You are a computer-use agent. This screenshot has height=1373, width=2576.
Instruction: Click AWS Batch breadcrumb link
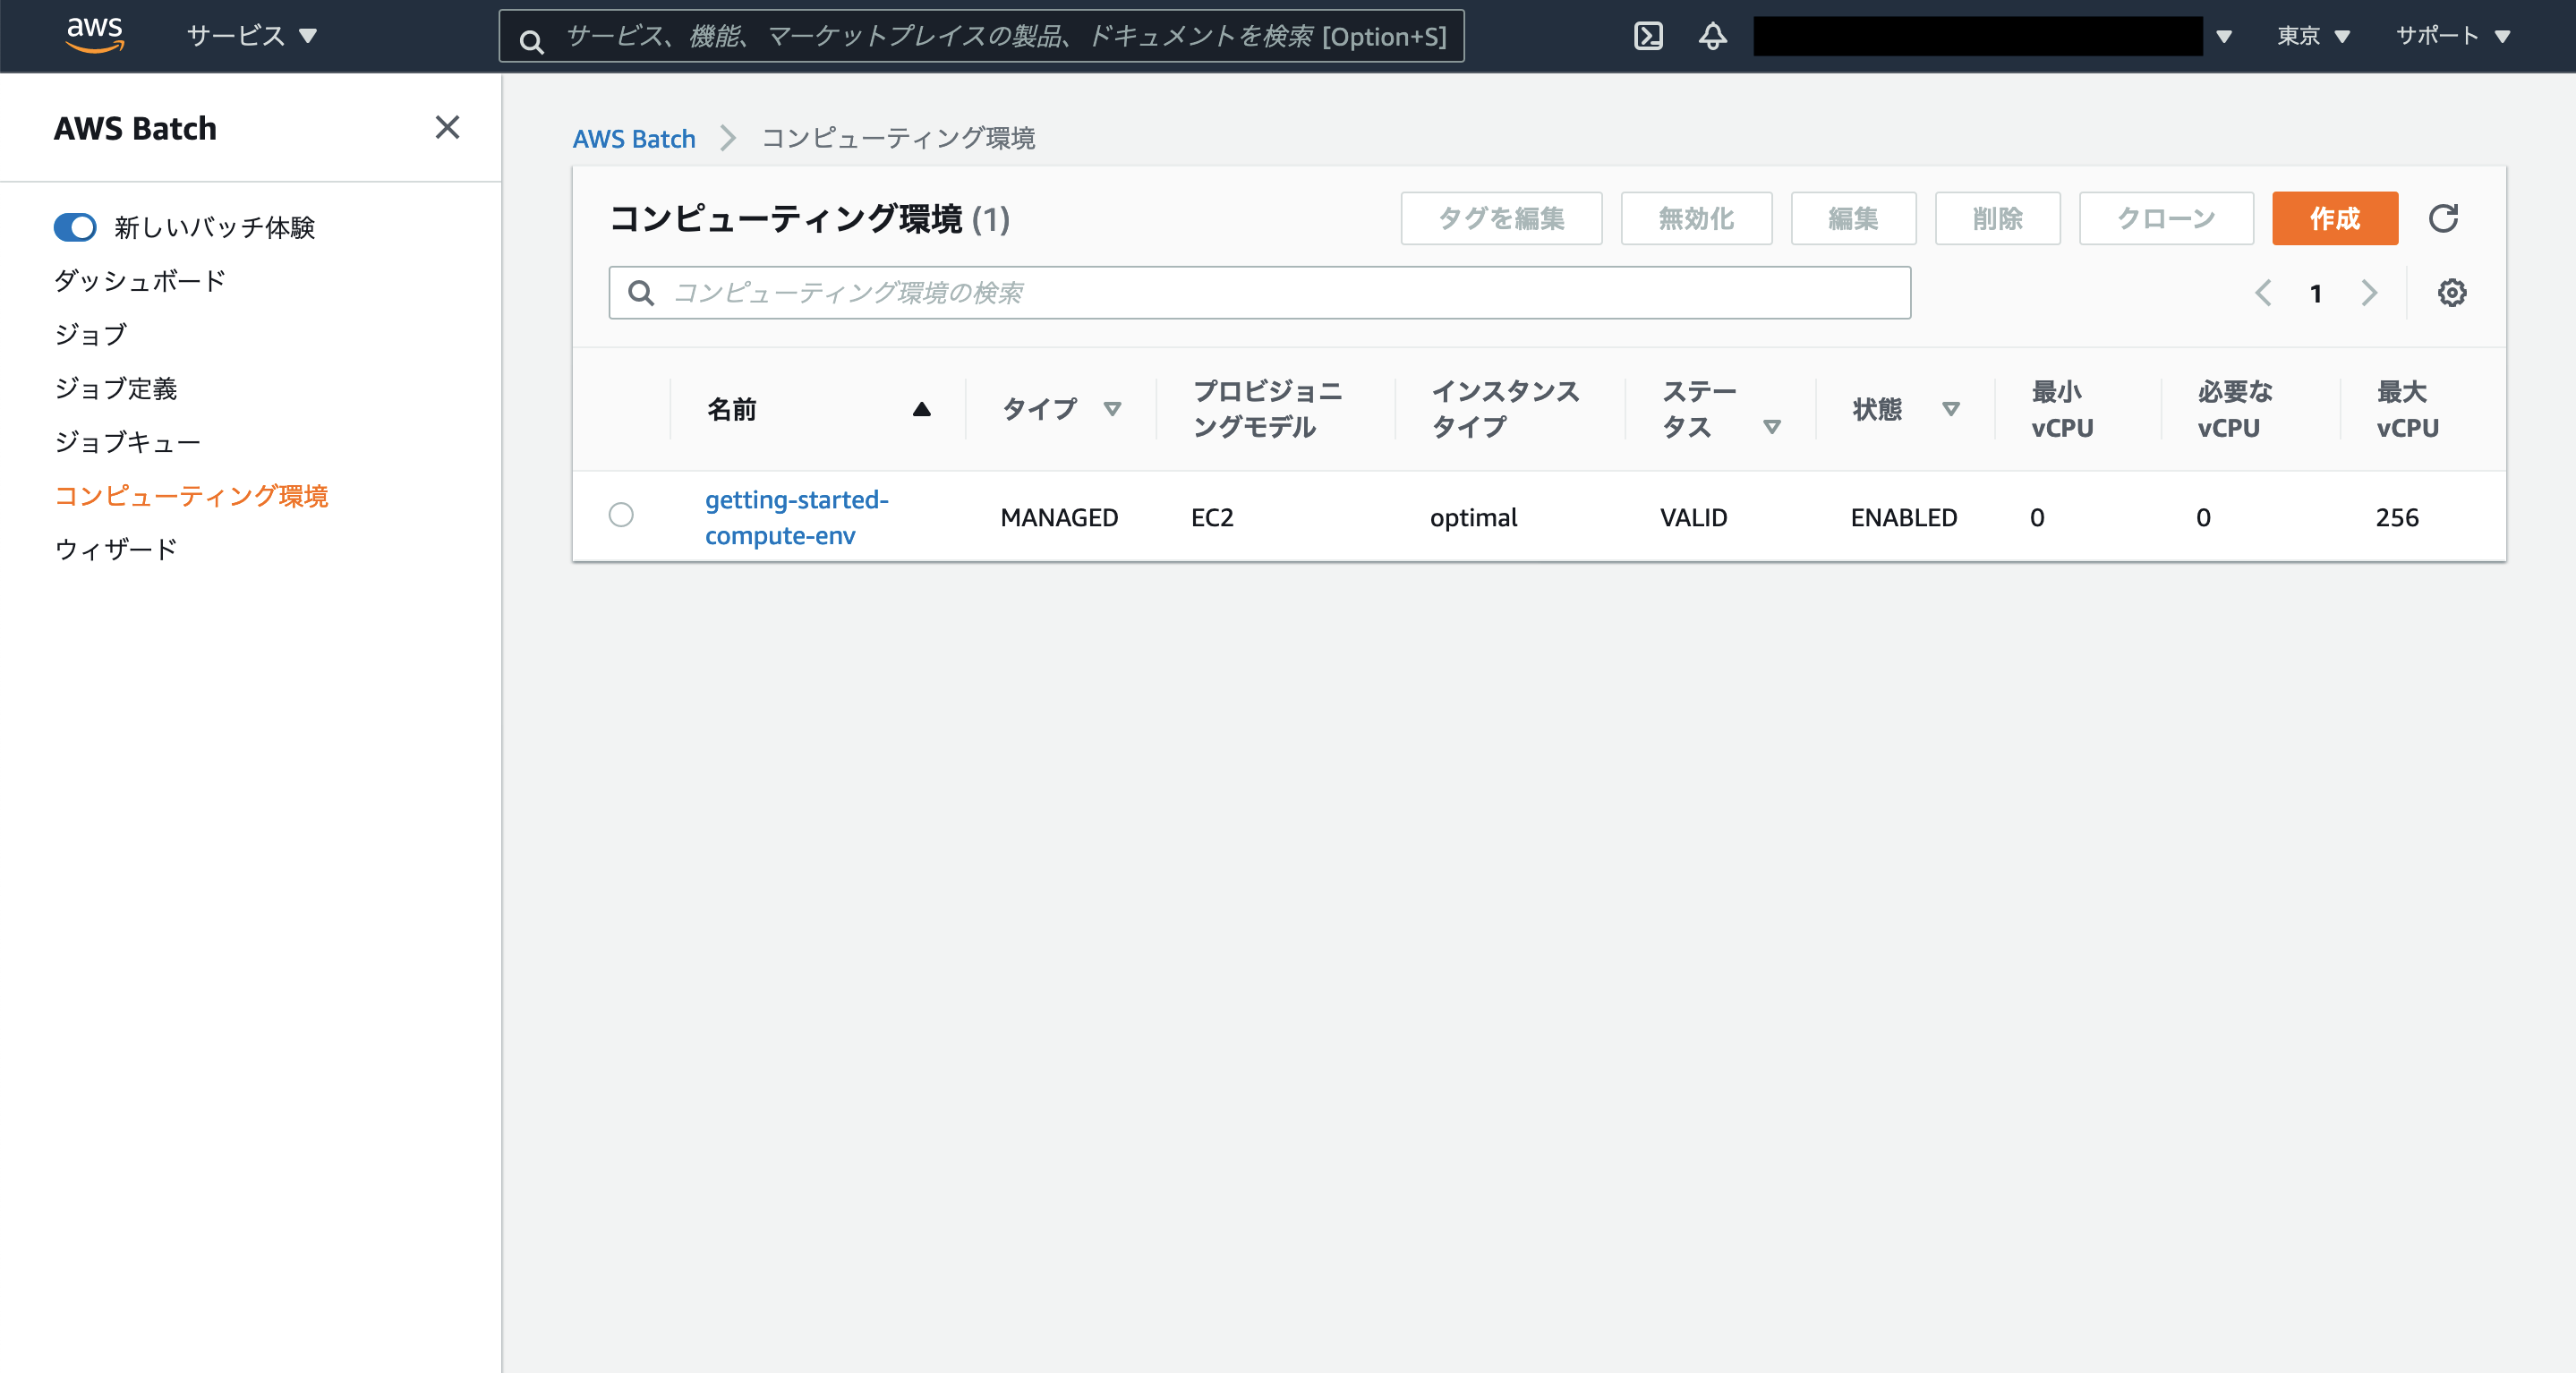[x=634, y=138]
